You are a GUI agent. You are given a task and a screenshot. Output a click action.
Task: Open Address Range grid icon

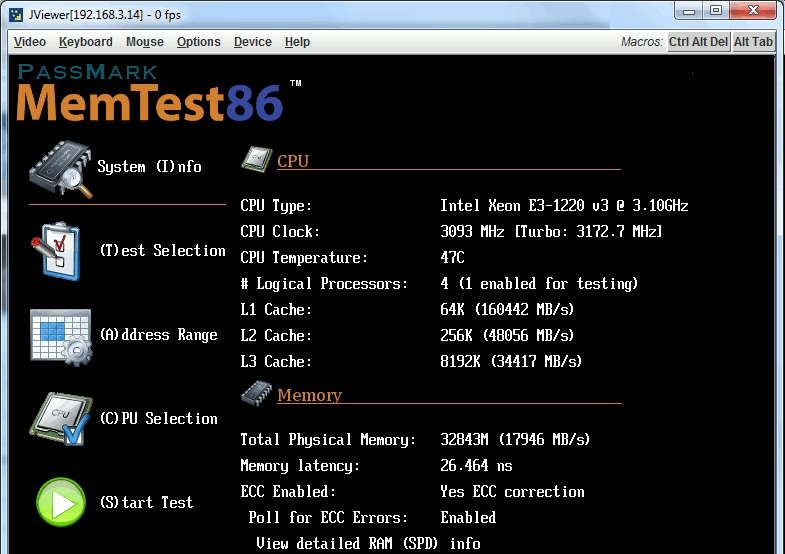pos(61,337)
